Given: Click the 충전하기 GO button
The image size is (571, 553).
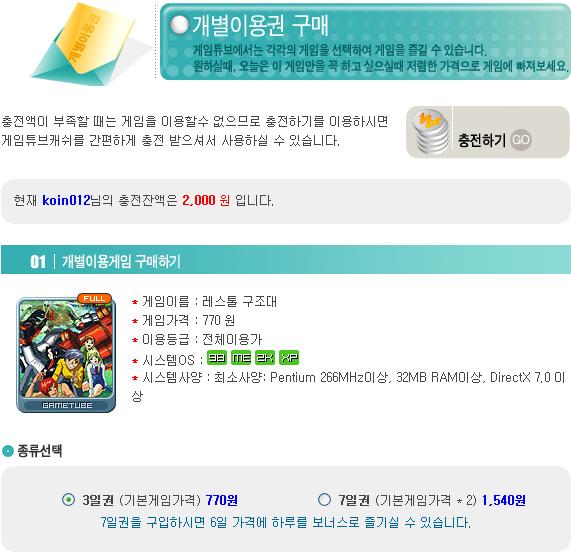Looking at the screenshot, I should coord(488,132).
